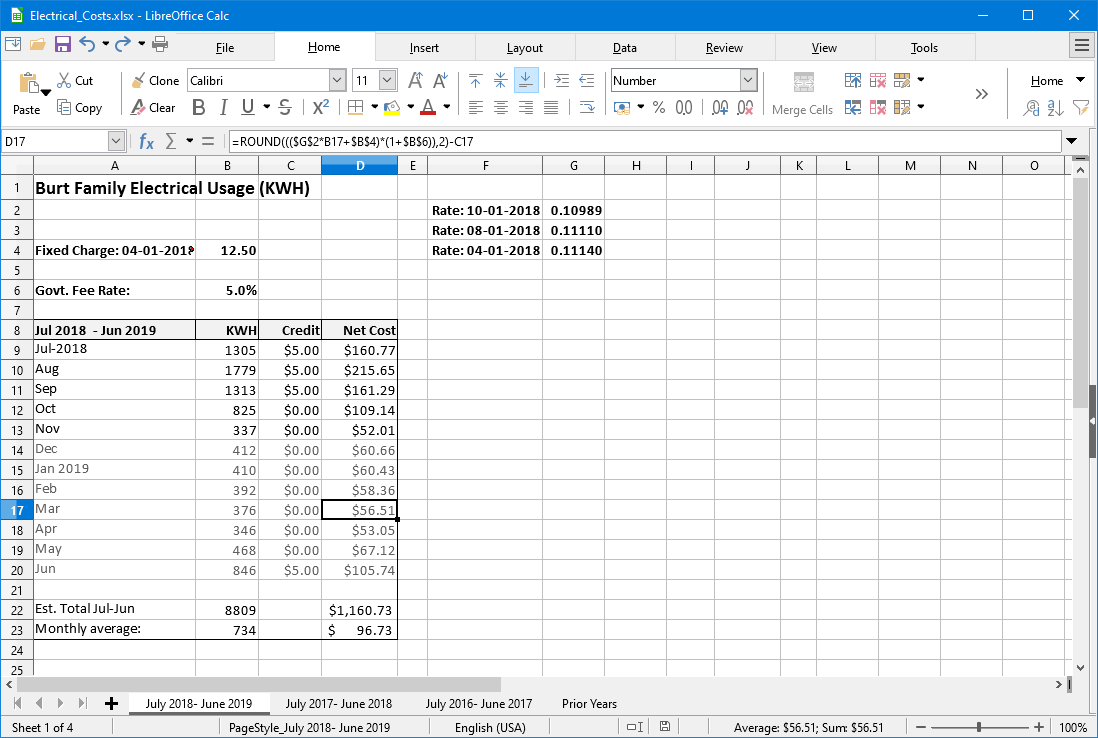Image resolution: width=1098 pixels, height=738 pixels.
Task: Open the Data menu
Action: [x=624, y=47]
